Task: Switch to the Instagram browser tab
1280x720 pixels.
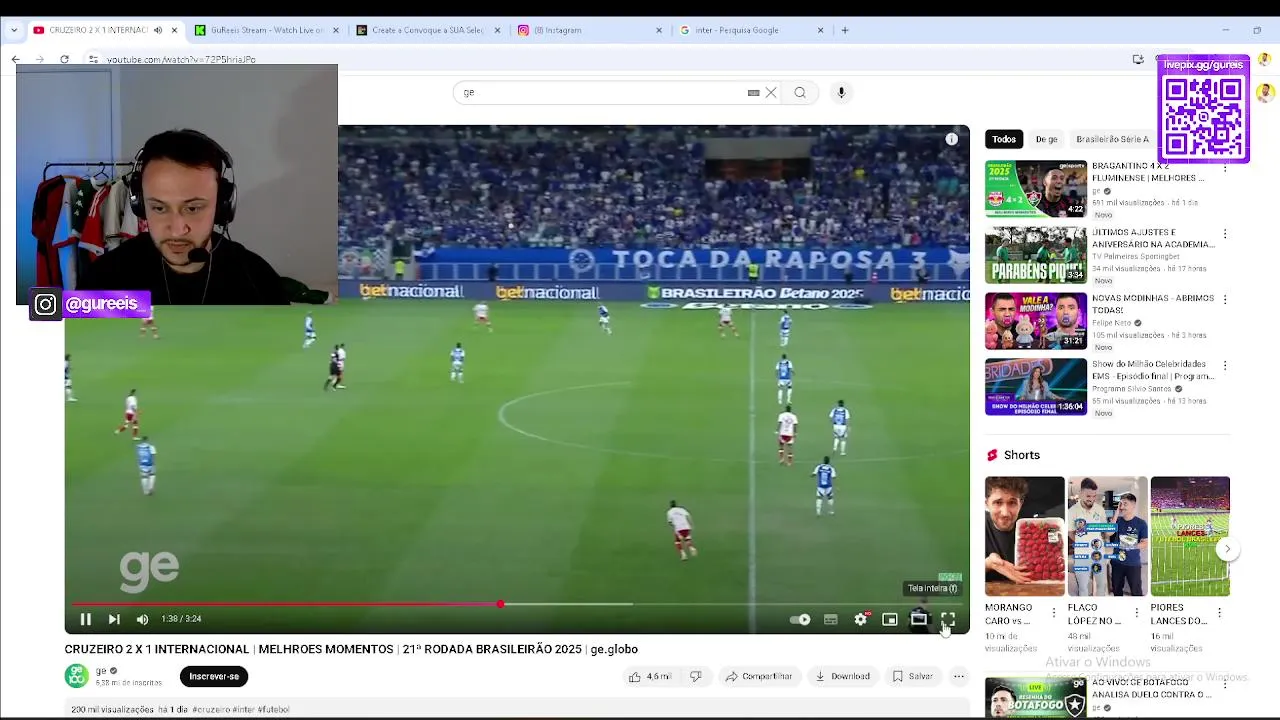Action: click(588, 30)
